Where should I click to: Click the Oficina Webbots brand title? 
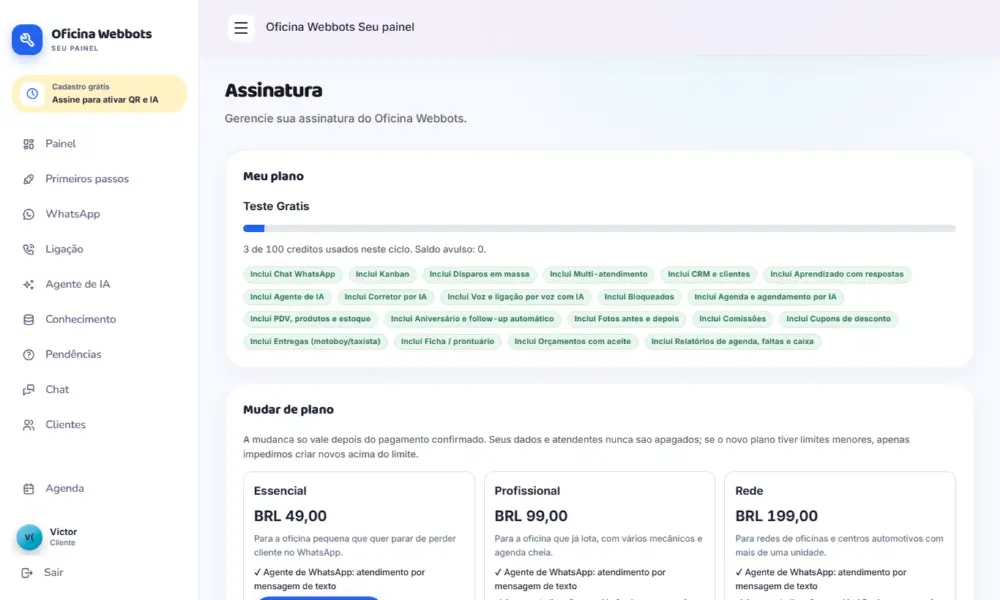pos(101,34)
